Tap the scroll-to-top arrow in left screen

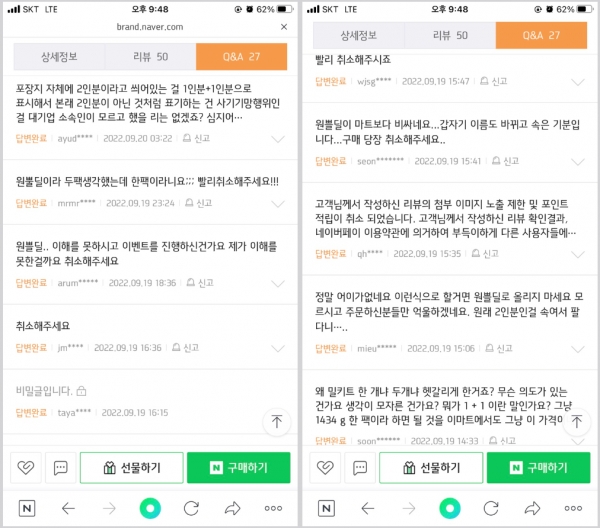pyautogui.click(x=277, y=422)
